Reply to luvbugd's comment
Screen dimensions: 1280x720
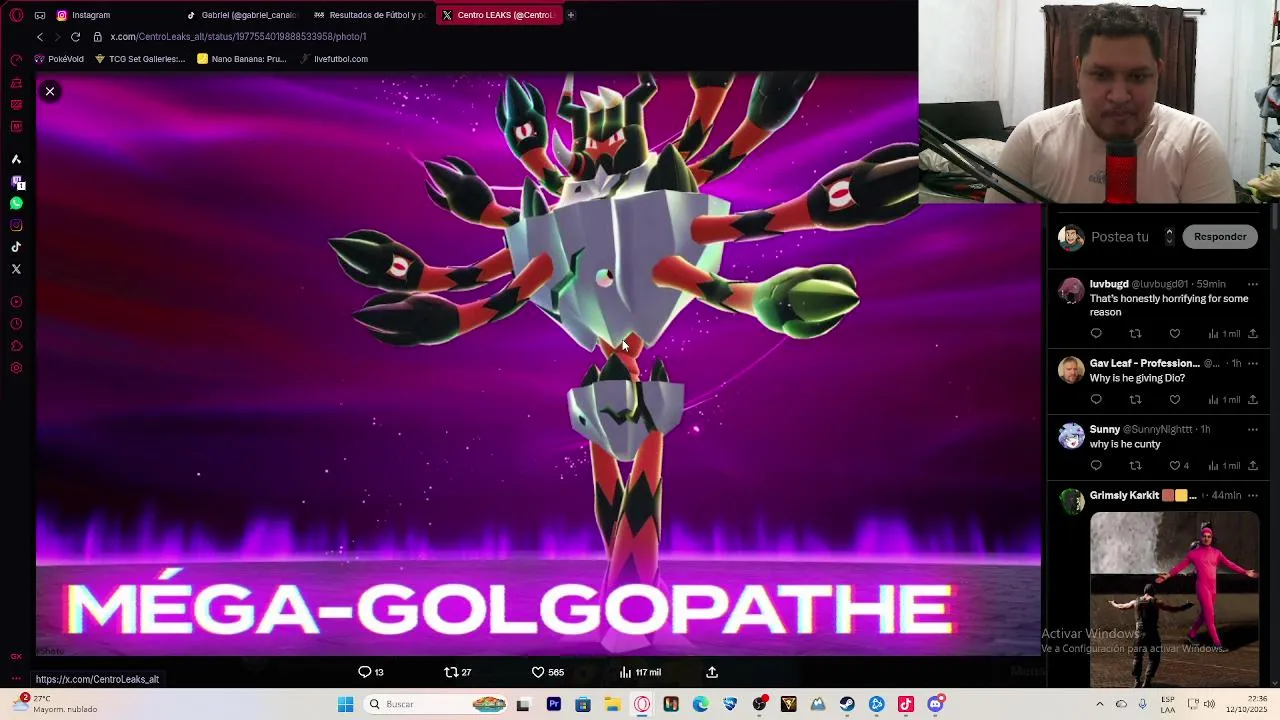[x=1096, y=334]
